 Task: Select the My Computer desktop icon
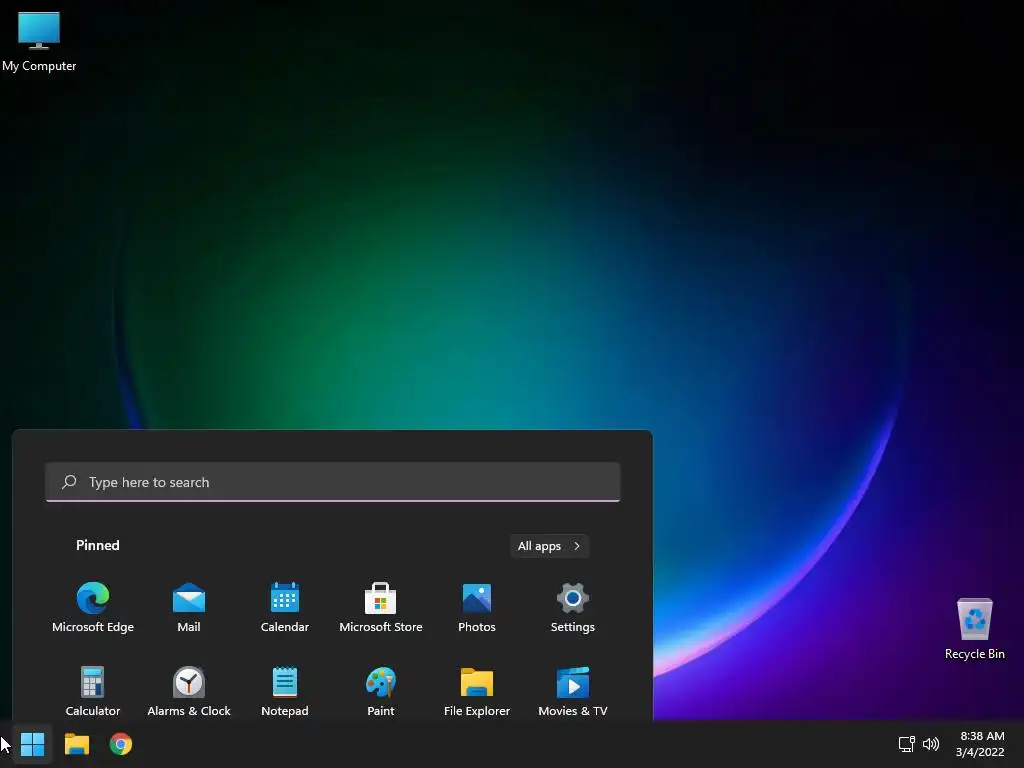click(x=39, y=41)
